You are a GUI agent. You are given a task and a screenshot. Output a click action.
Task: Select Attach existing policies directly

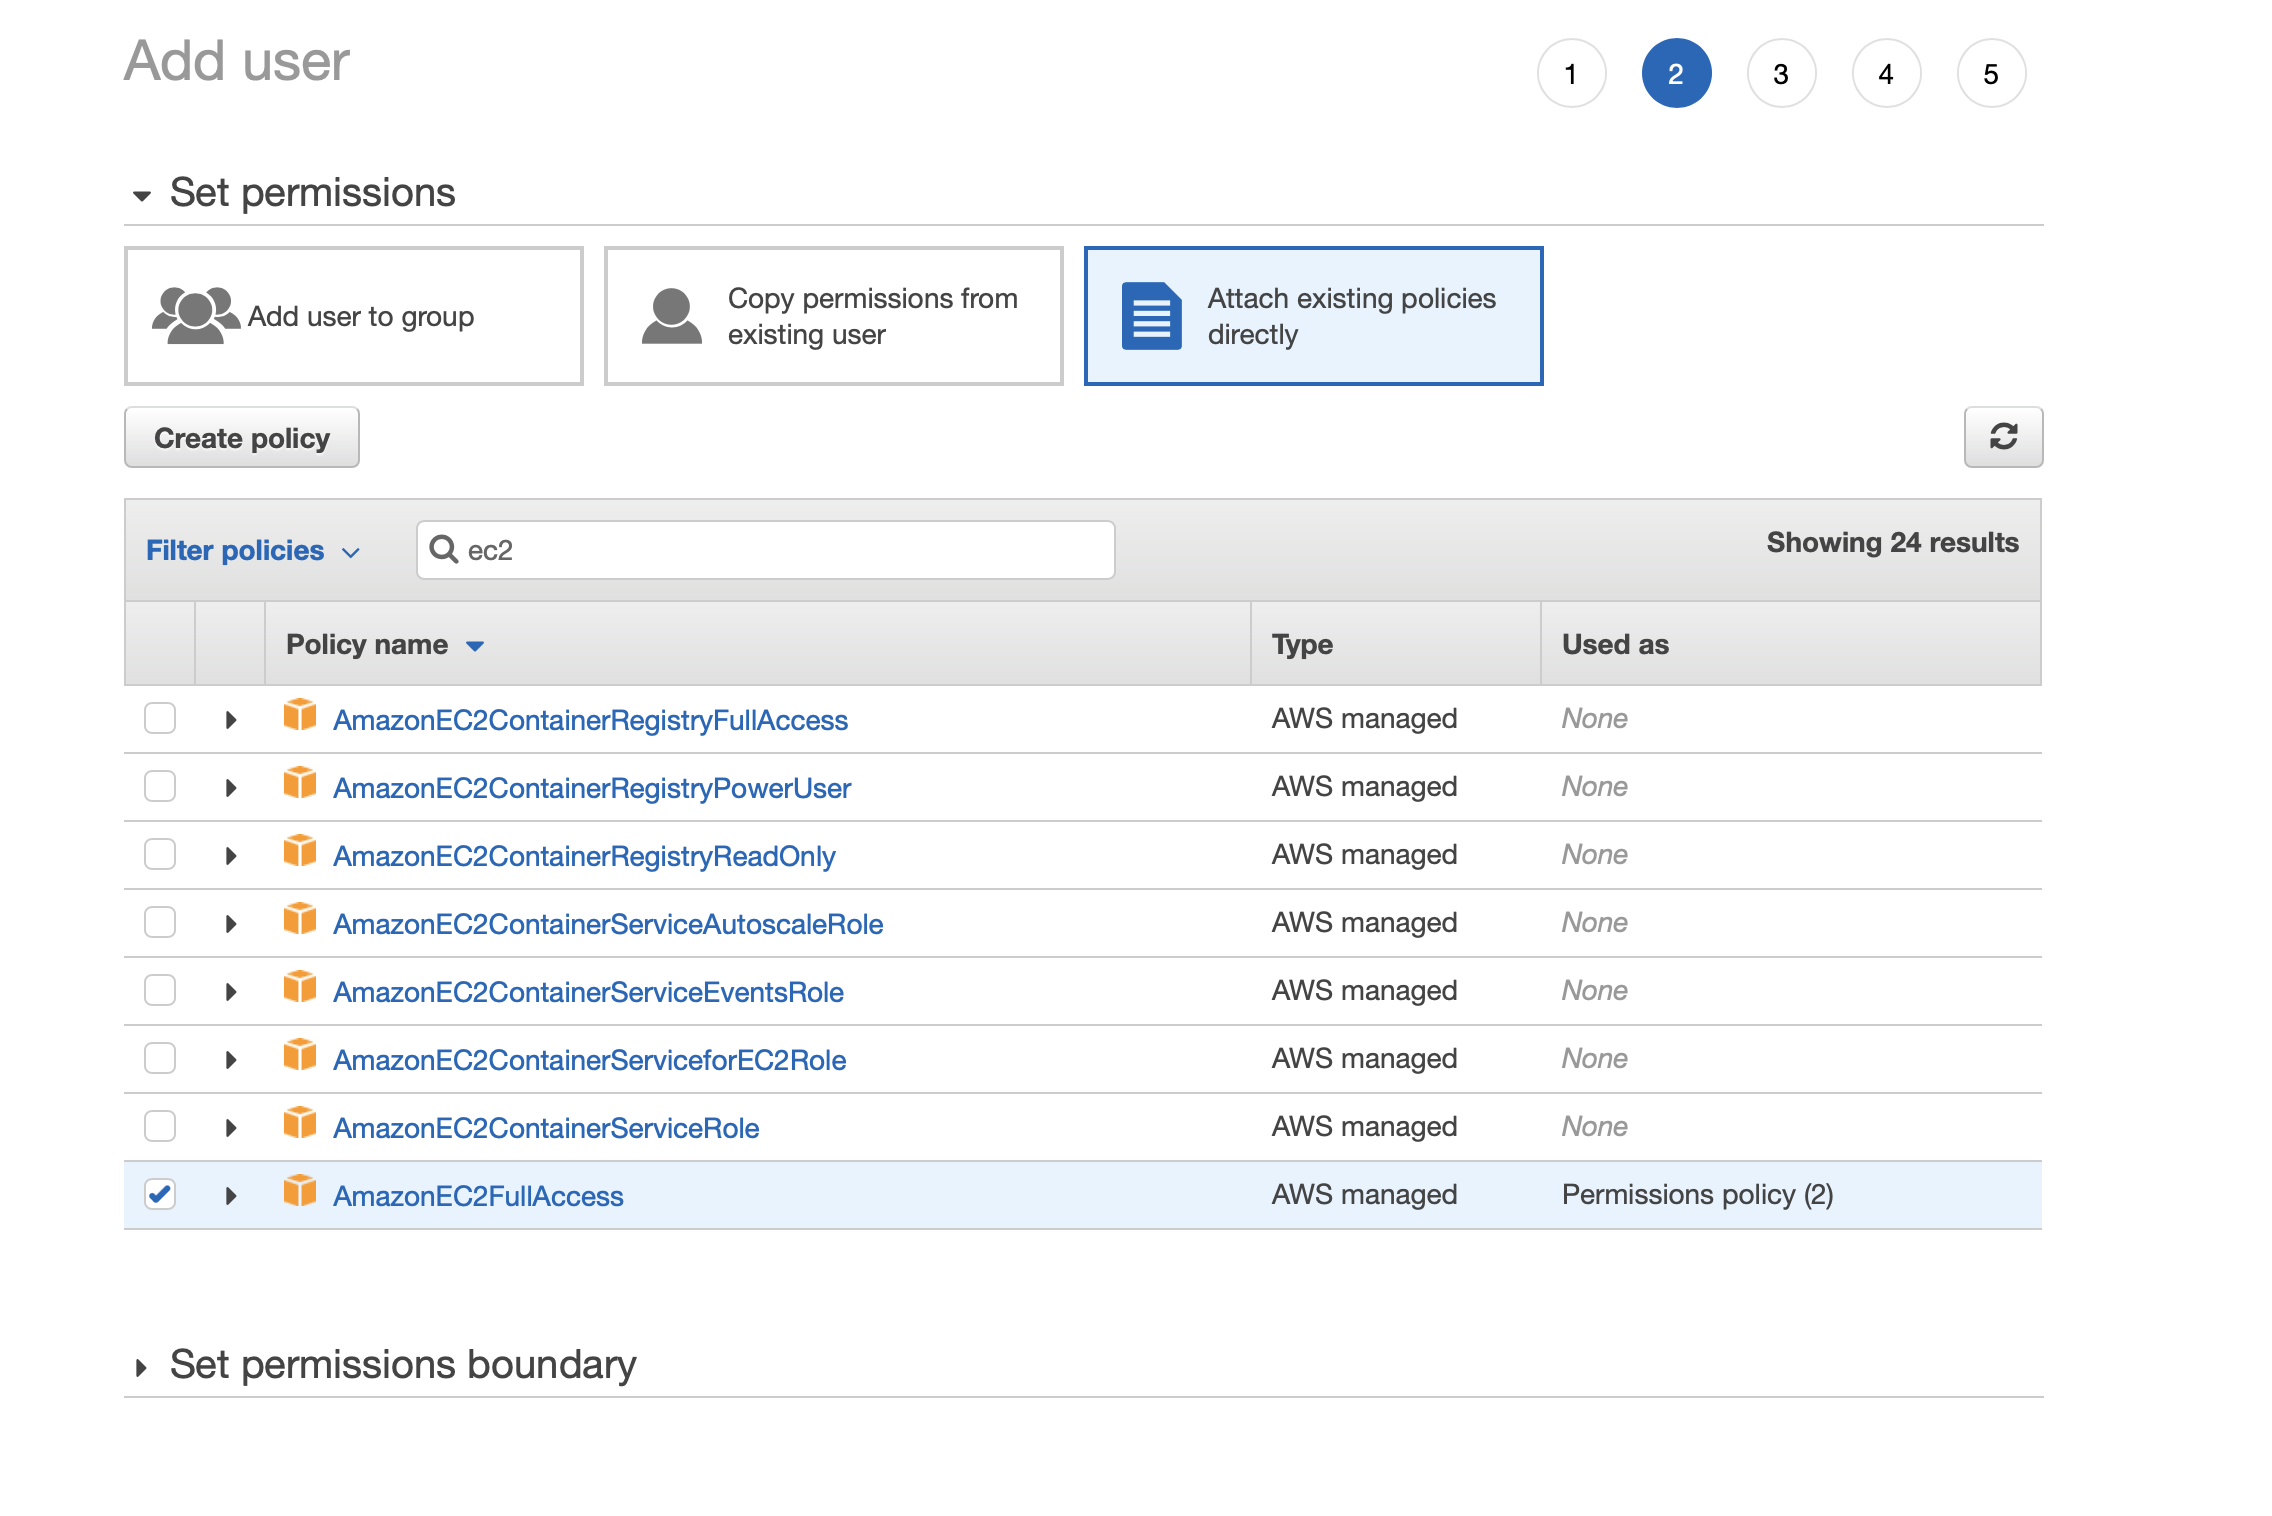tap(1314, 316)
